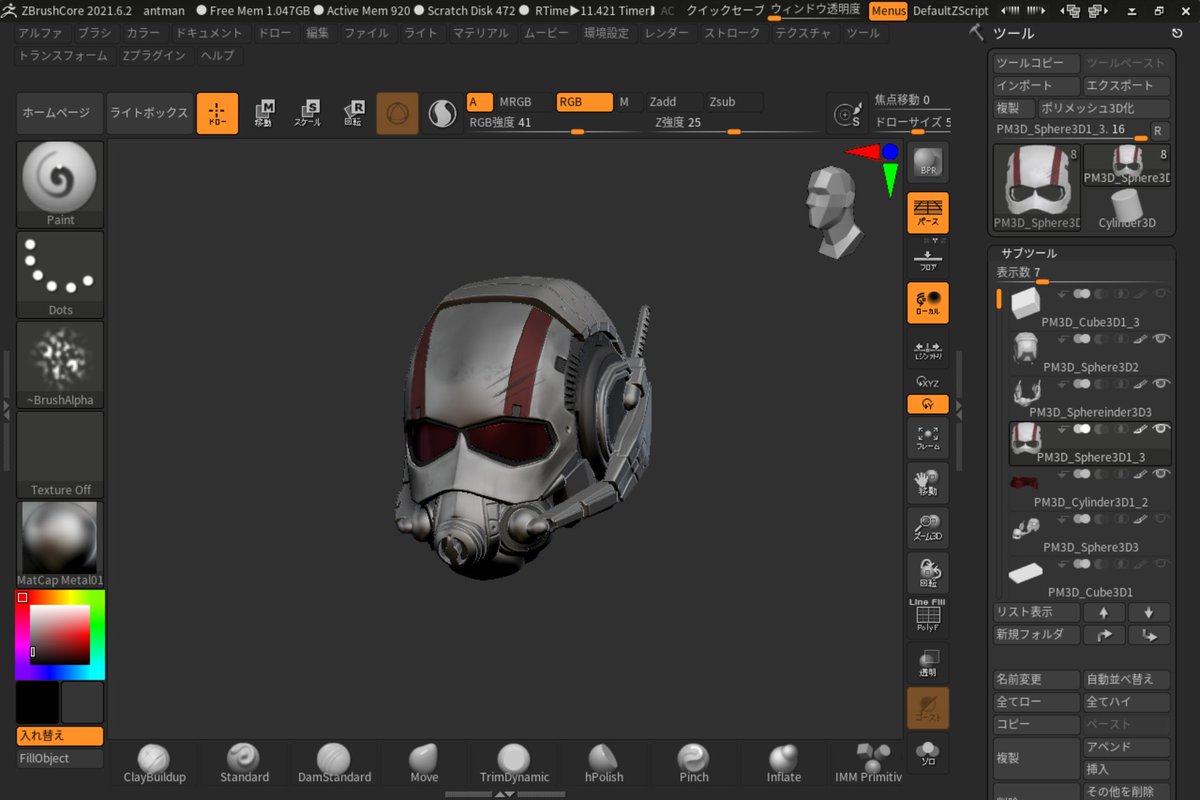1200x800 pixels.
Task: Toggle Perspective (パース) mode
Action: [927, 212]
